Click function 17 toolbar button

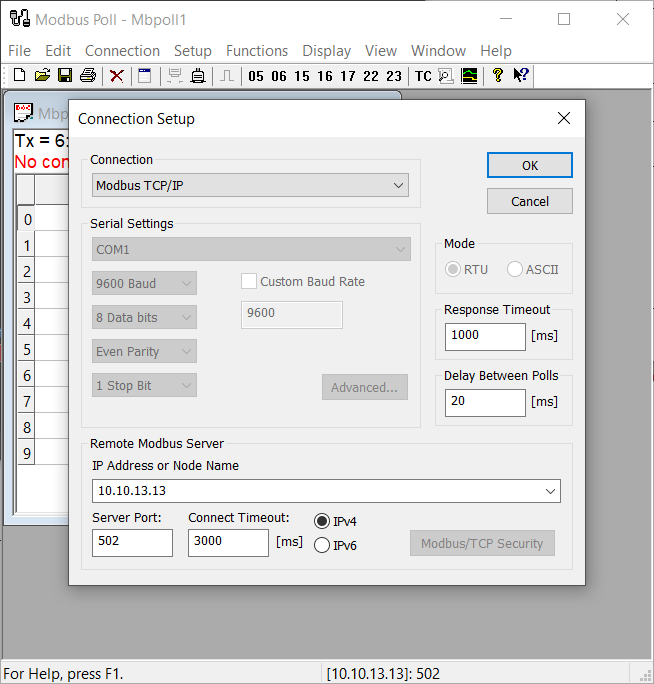[348, 76]
